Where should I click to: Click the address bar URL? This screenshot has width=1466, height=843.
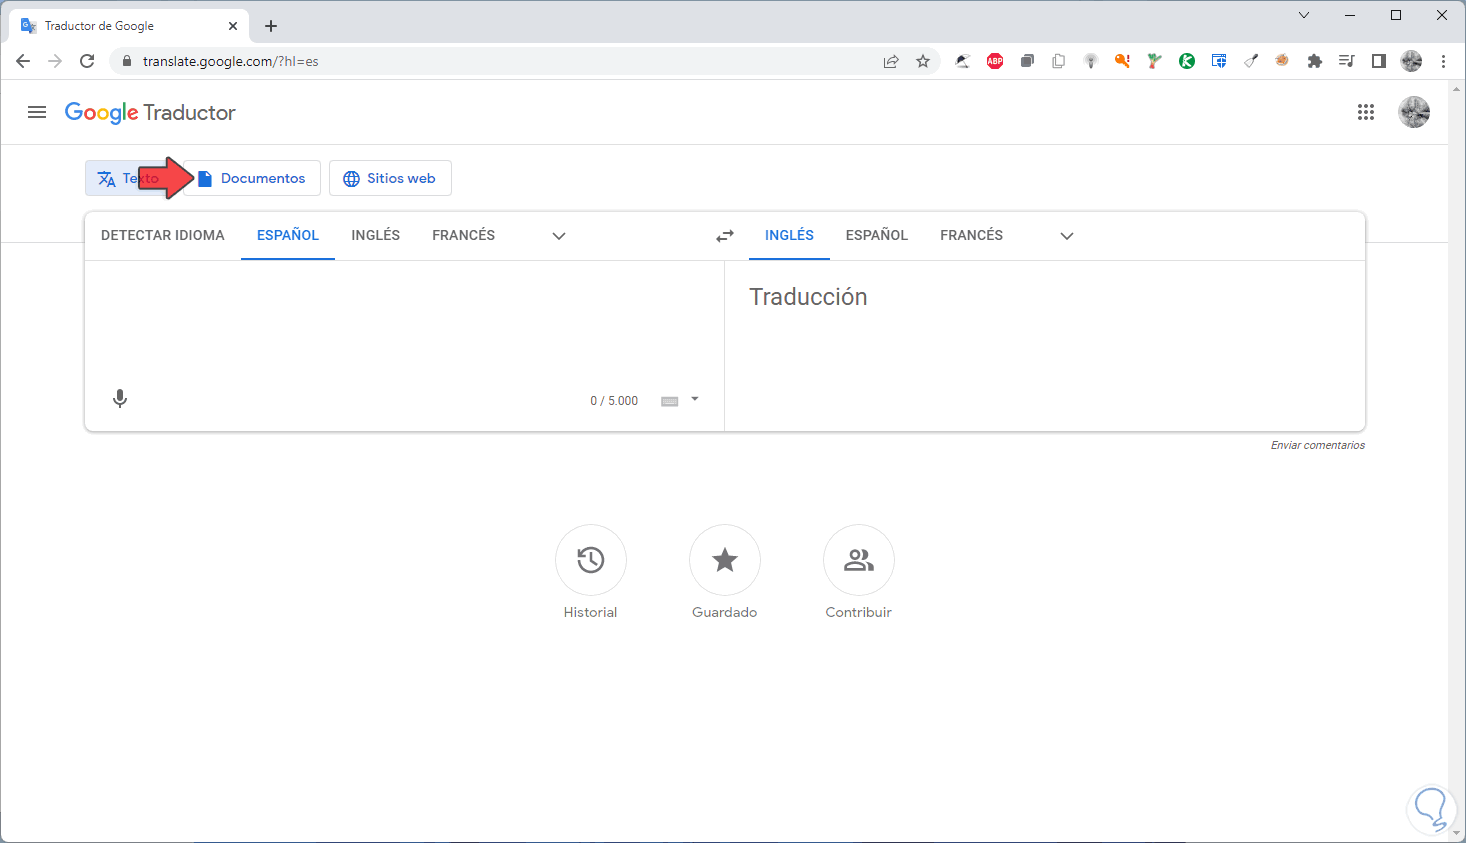click(231, 61)
